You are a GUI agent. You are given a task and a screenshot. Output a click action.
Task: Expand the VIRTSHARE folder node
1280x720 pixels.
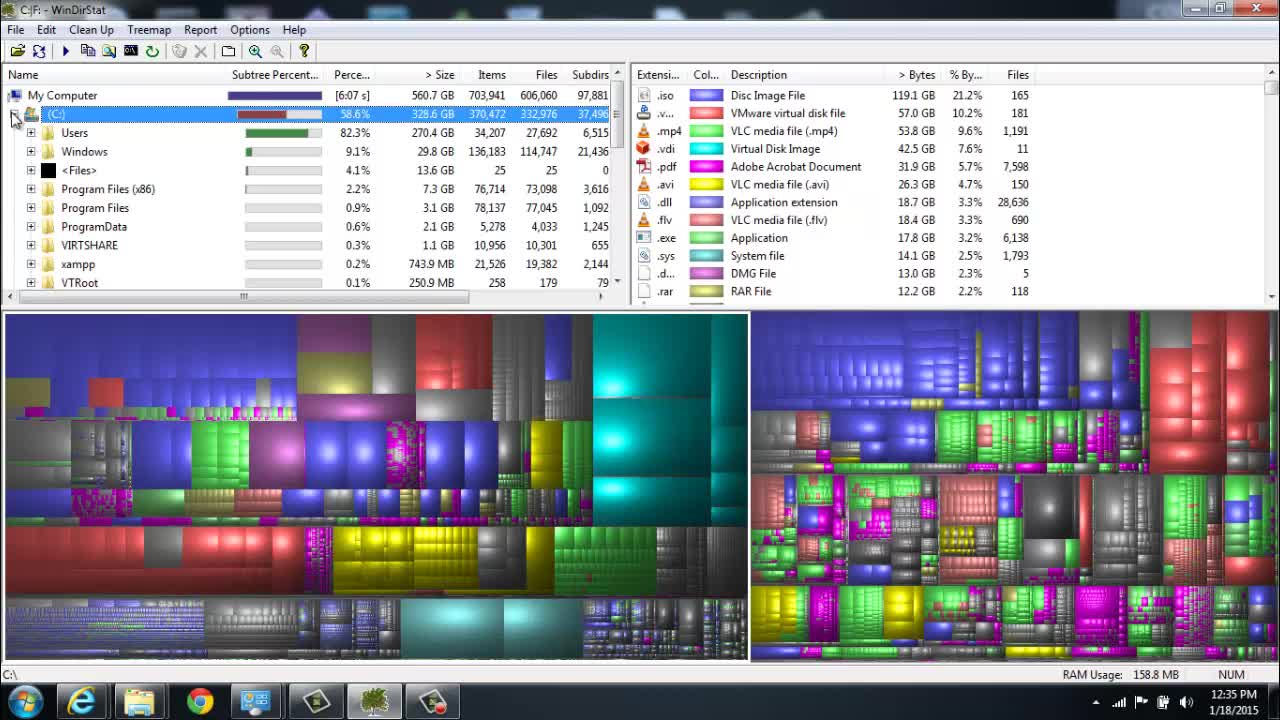click(31, 245)
